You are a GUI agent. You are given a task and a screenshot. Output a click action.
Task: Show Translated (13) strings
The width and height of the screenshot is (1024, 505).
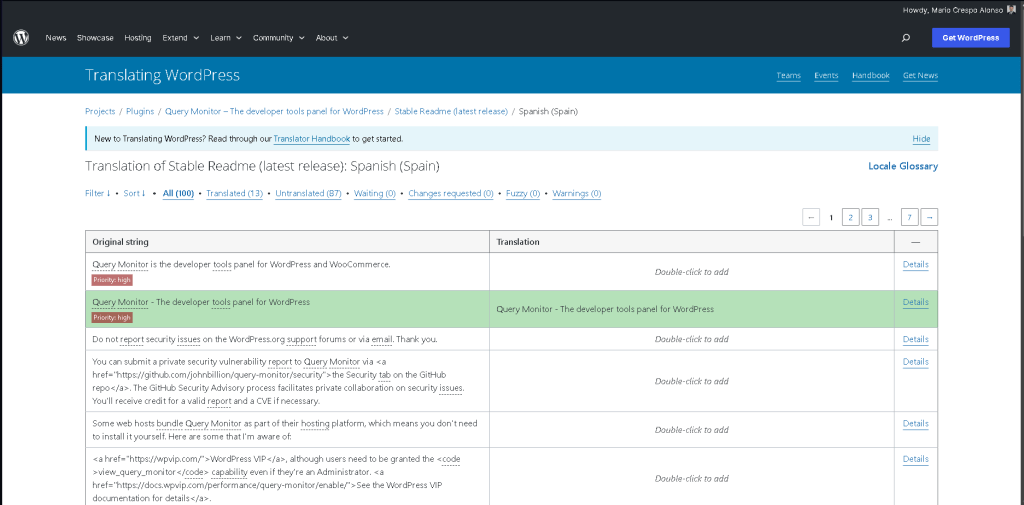tap(234, 193)
